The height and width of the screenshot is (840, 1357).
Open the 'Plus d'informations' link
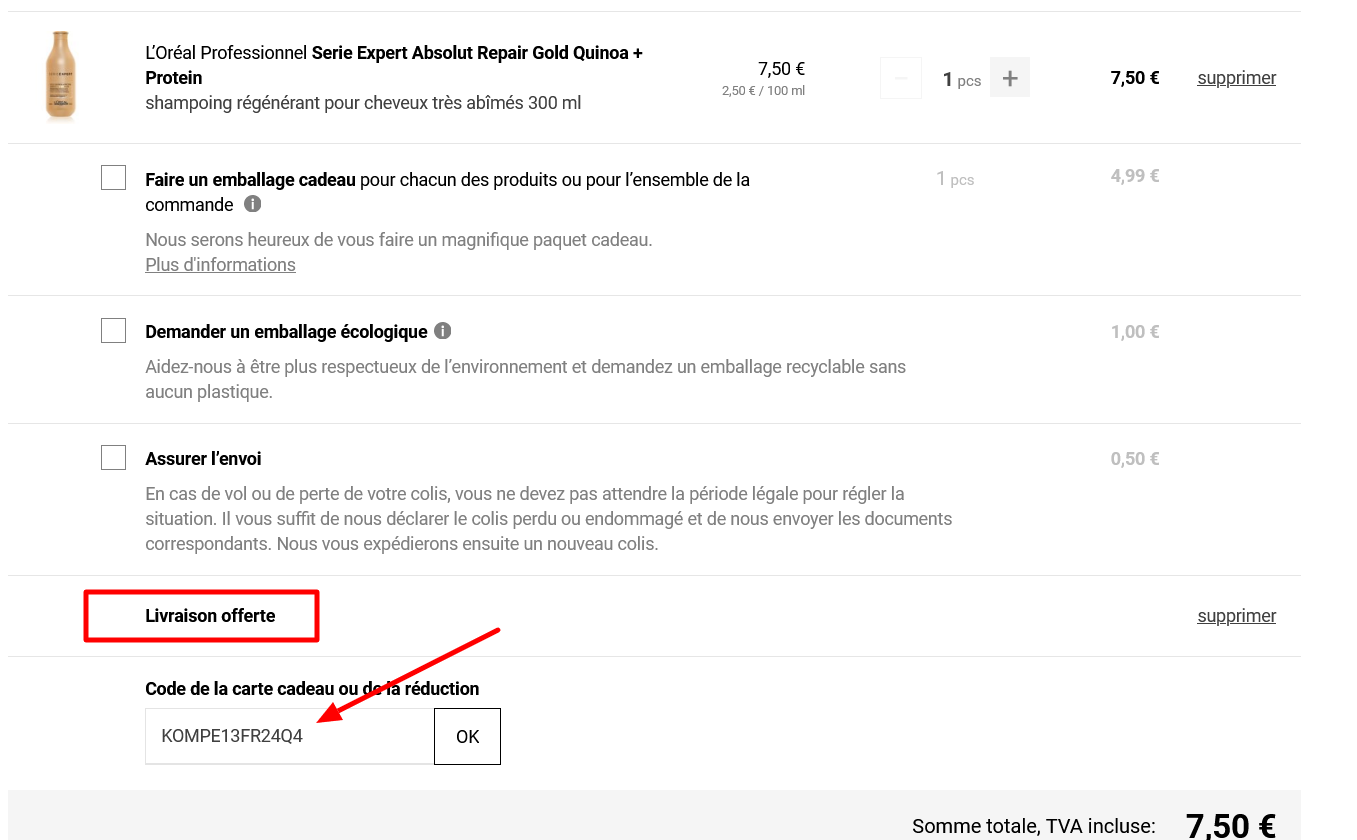click(220, 265)
